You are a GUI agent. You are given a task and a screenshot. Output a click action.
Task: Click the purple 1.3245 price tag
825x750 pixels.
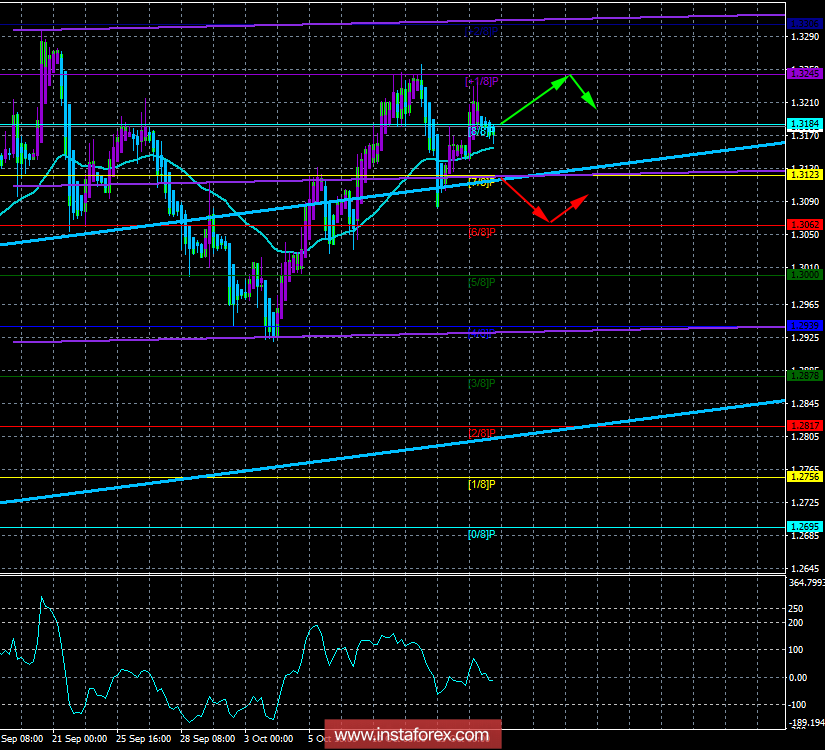click(804, 73)
